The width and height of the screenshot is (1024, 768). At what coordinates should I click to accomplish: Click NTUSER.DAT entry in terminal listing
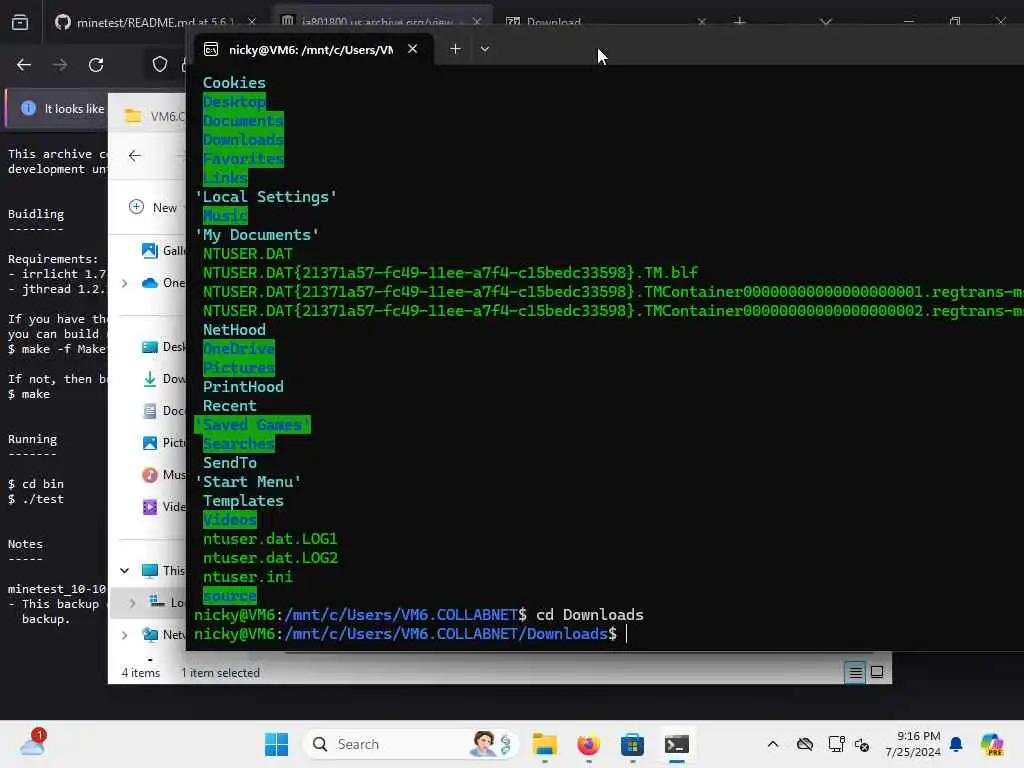pos(248,253)
